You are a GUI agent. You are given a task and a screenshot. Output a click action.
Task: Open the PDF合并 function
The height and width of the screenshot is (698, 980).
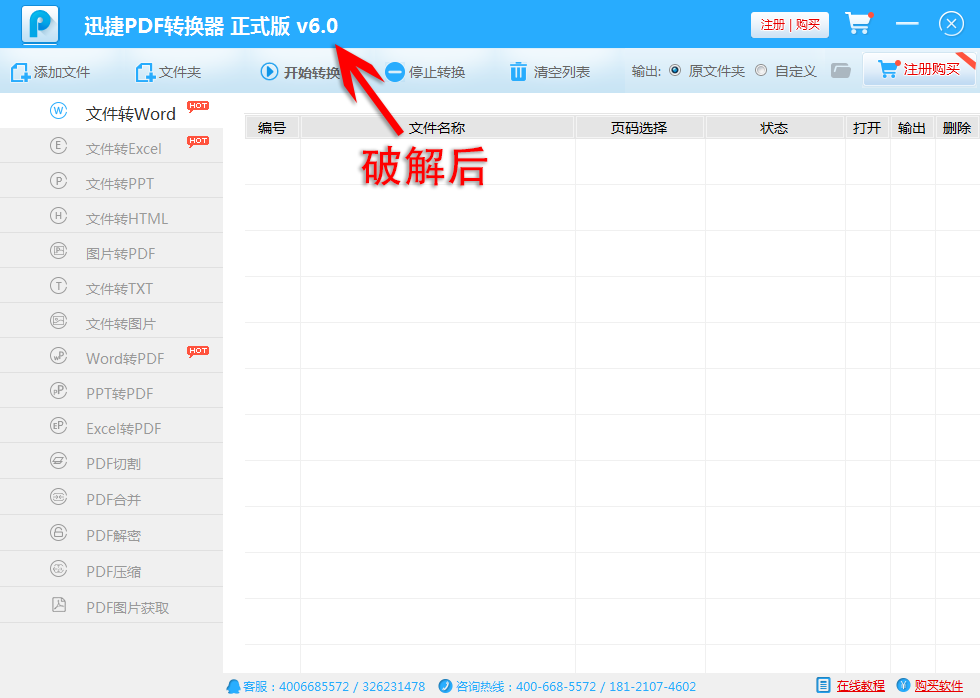tap(112, 497)
